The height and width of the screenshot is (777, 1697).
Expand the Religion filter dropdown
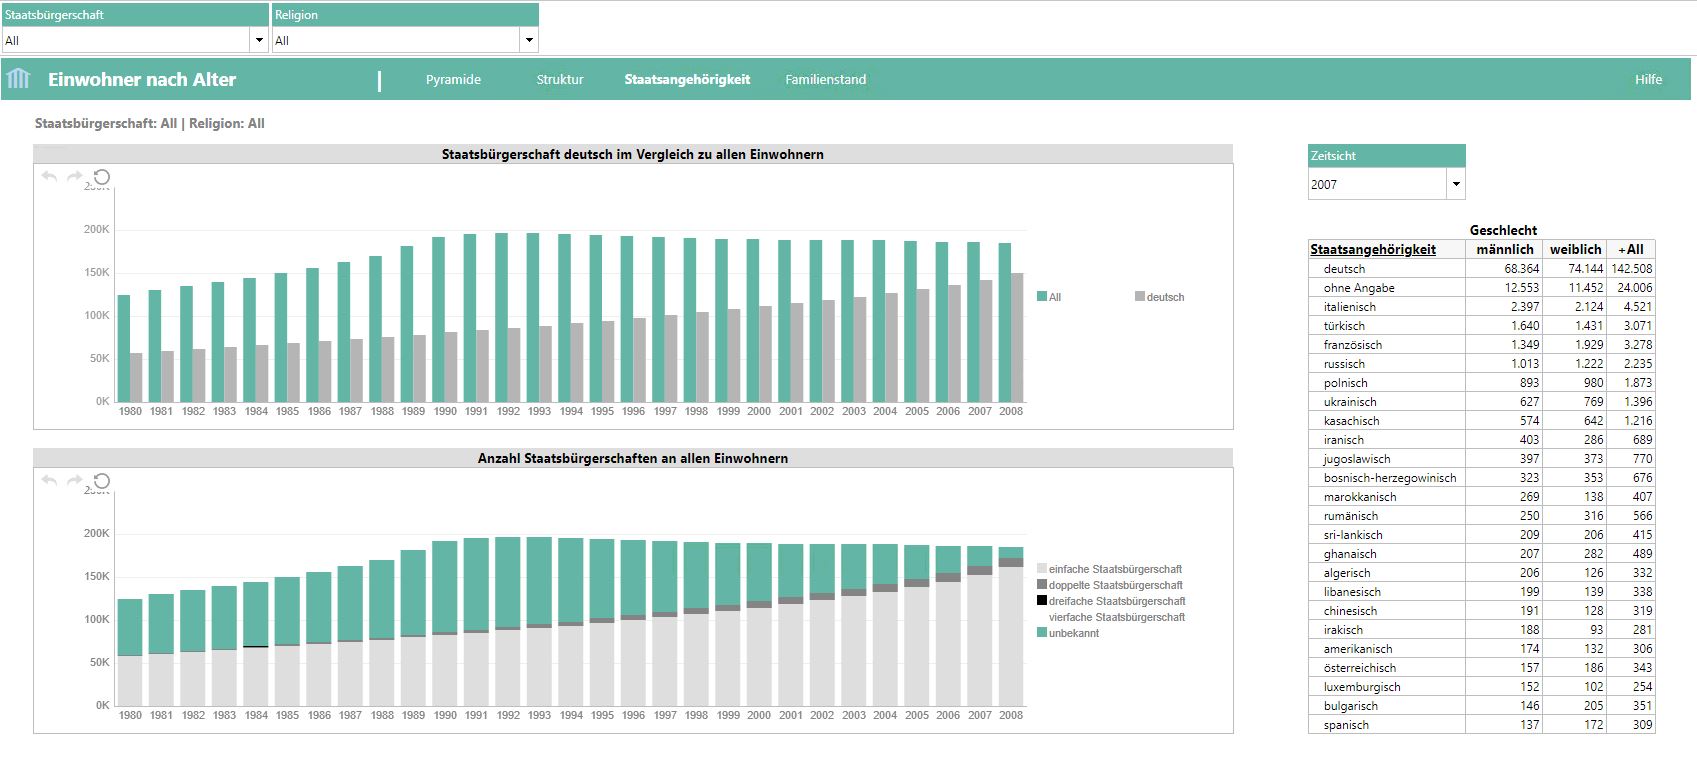(x=528, y=40)
